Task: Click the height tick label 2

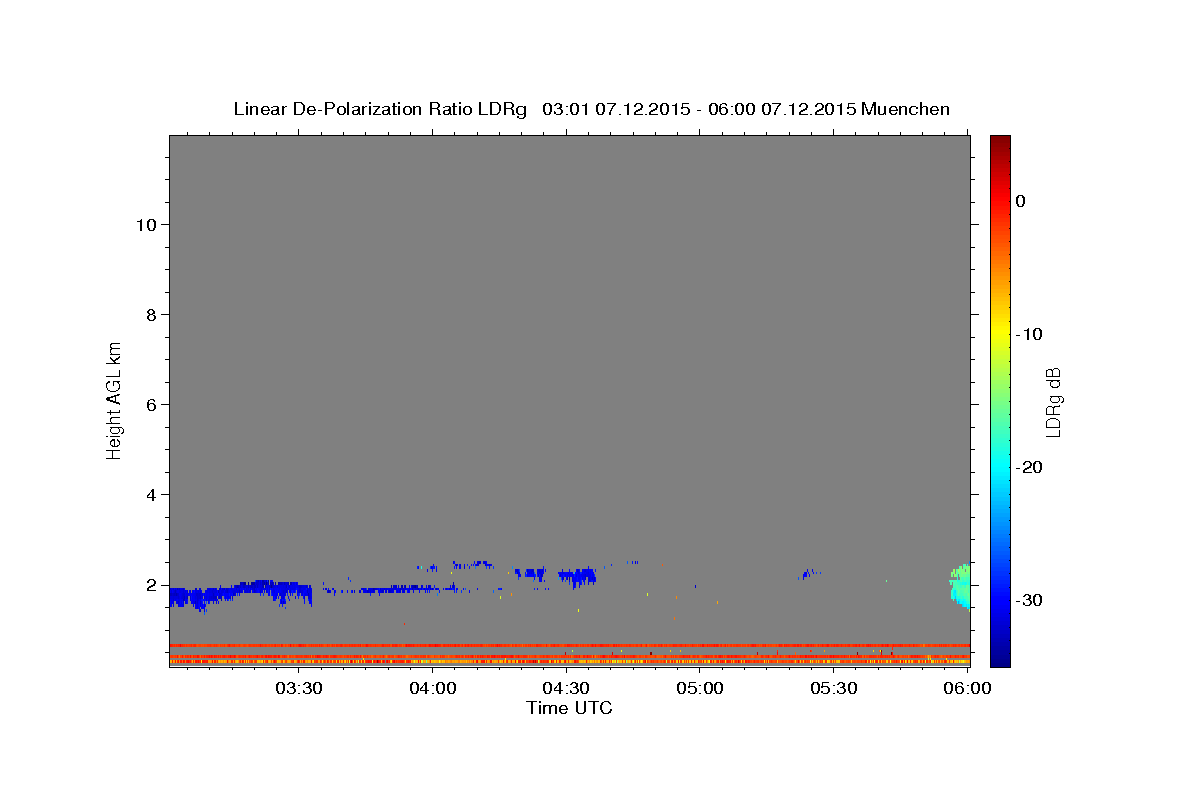Action: (x=150, y=584)
